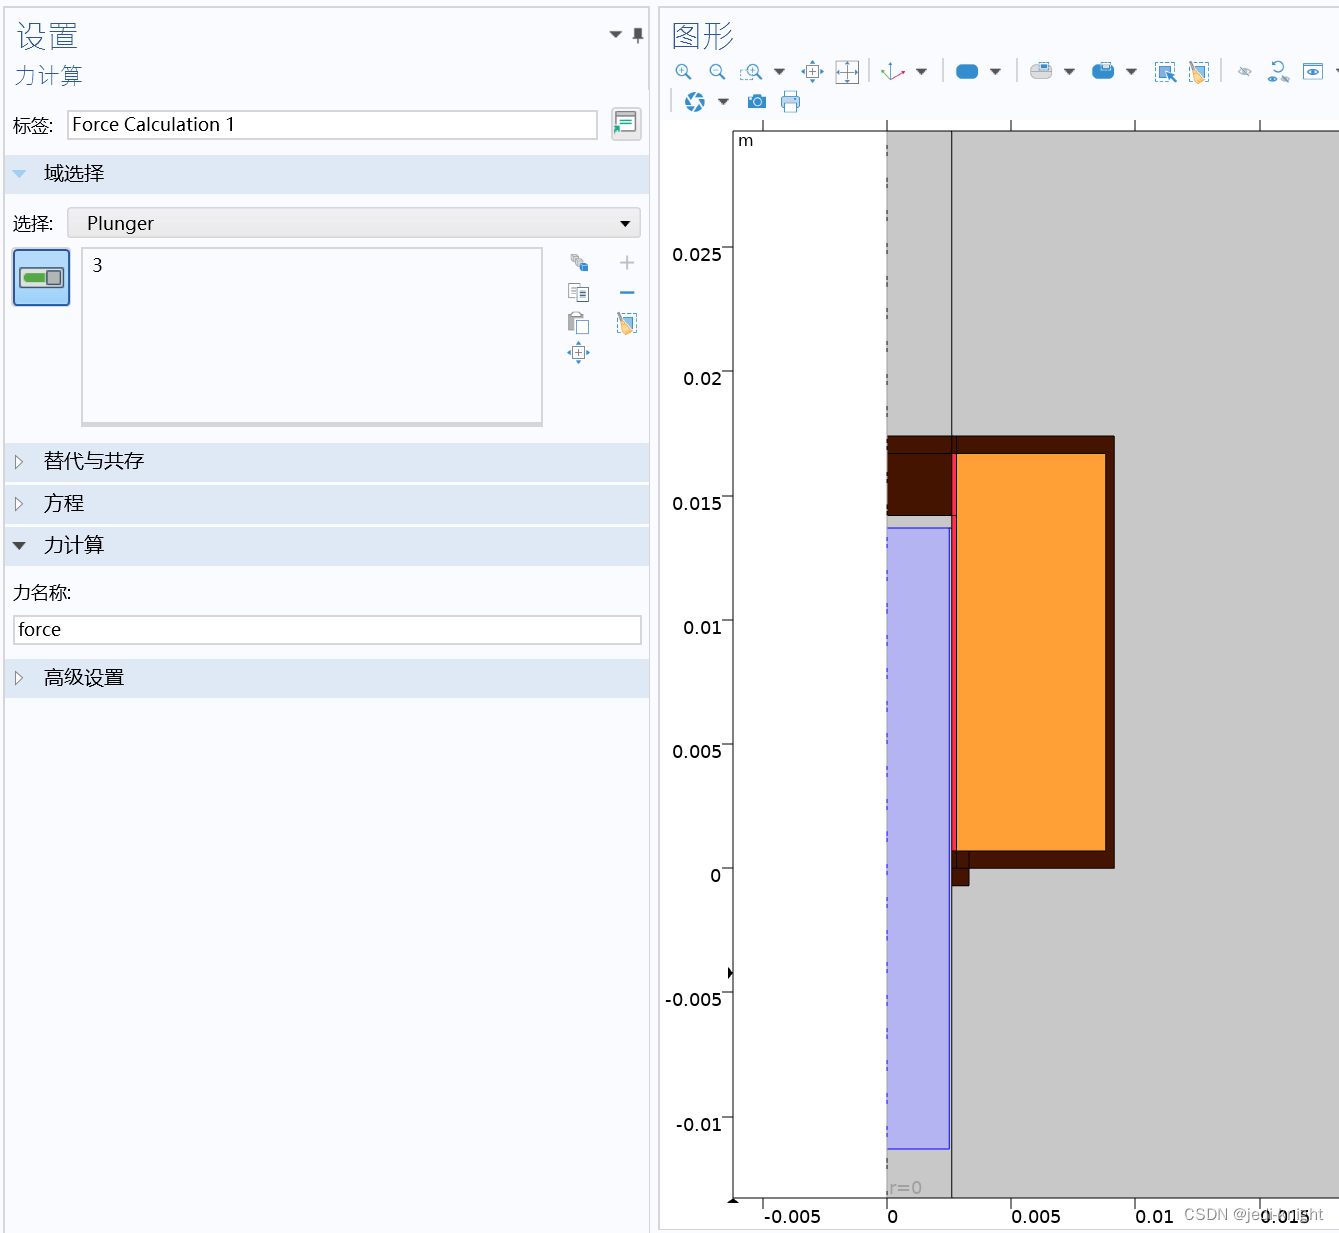This screenshot has width=1339, height=1233.
Task: Expand the 高级设置 section
Action: [x=327, y=678]
